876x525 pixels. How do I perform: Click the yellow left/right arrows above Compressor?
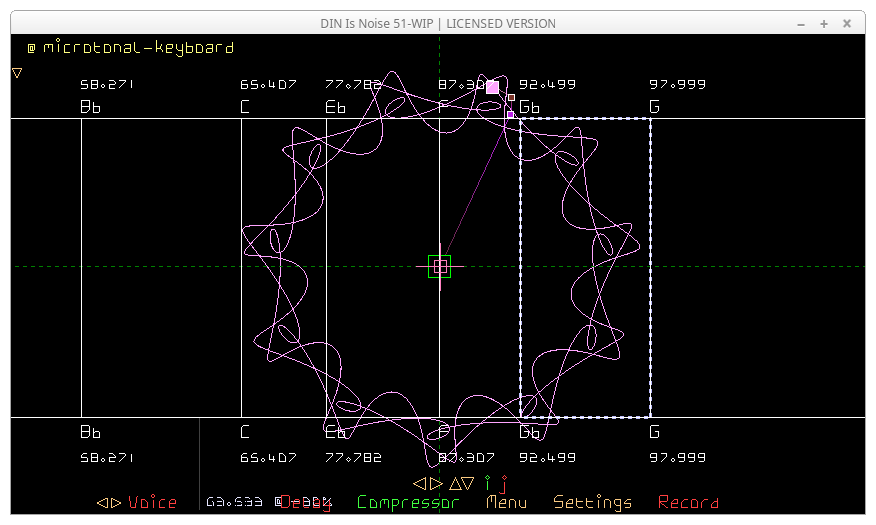(427, 483)
